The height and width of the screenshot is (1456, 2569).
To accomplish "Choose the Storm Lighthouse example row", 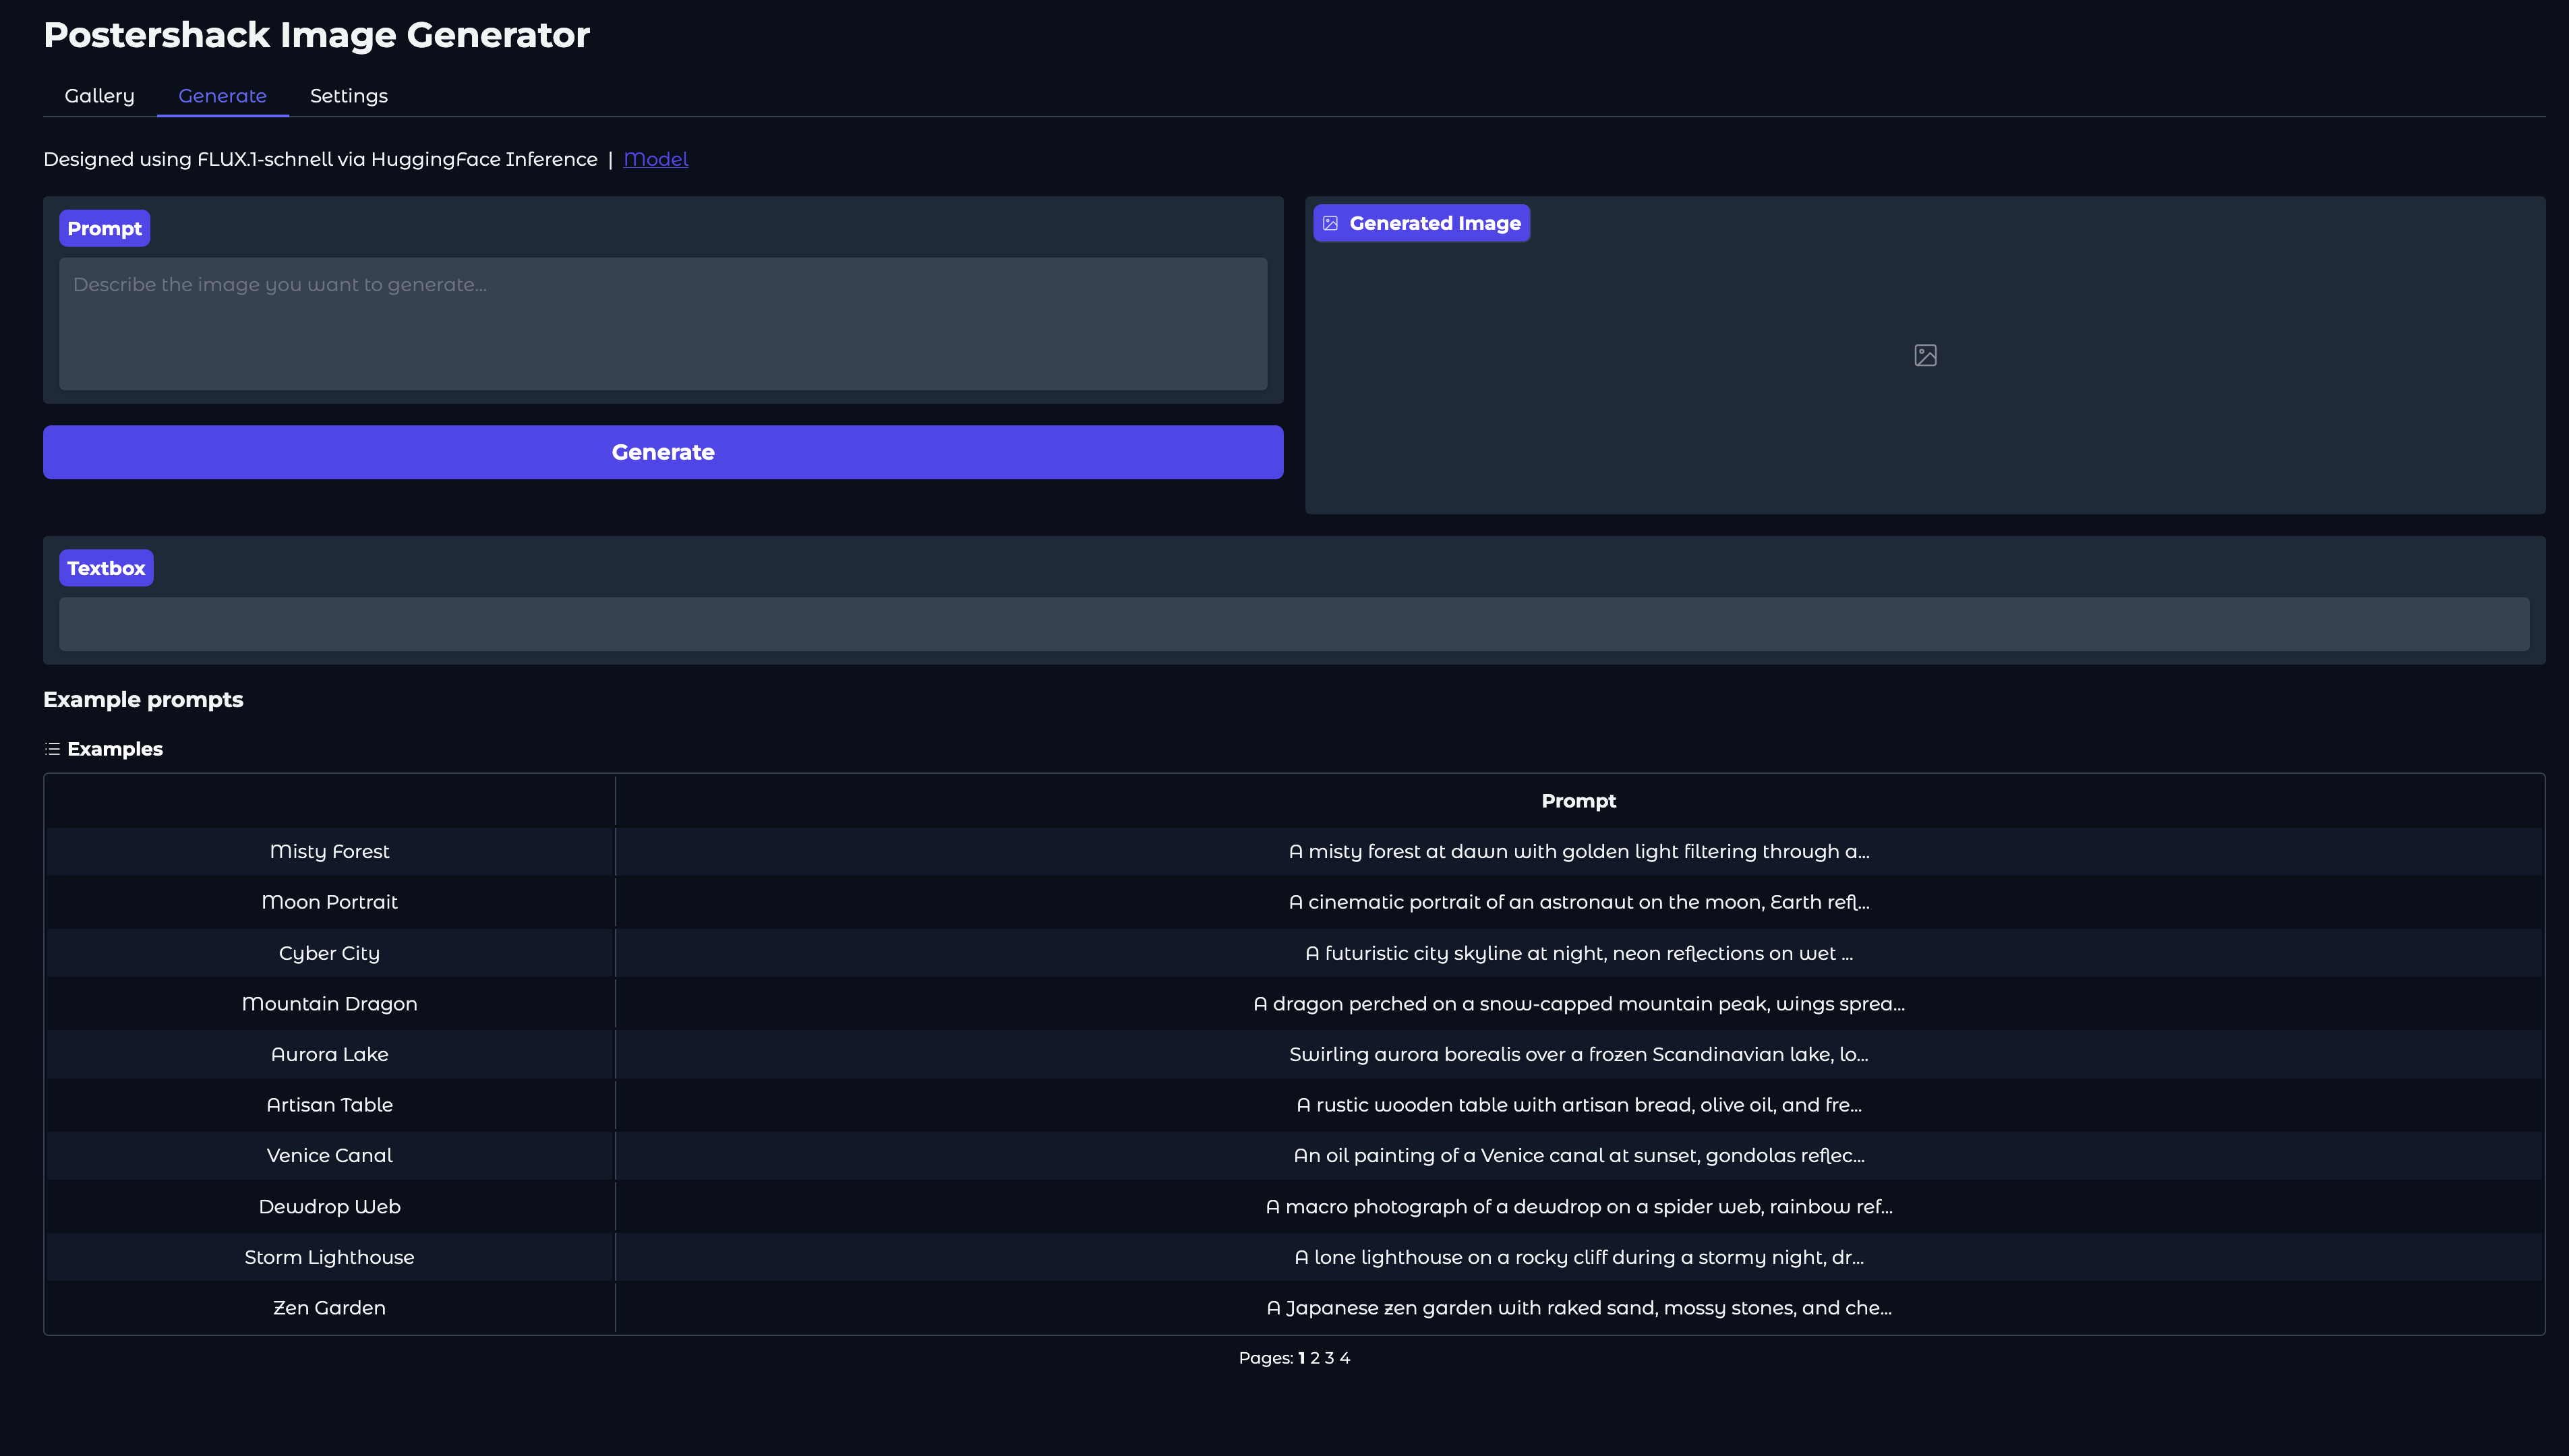I will coord(329,1257).
